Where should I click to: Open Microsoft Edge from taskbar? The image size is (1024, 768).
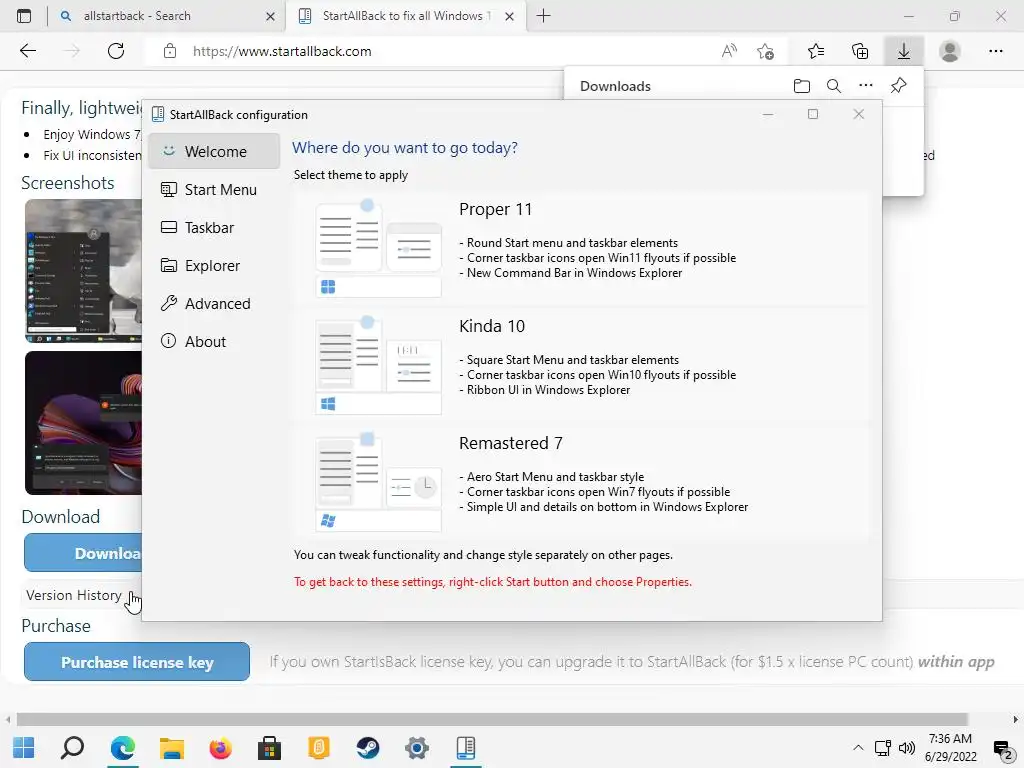(122, 747)
